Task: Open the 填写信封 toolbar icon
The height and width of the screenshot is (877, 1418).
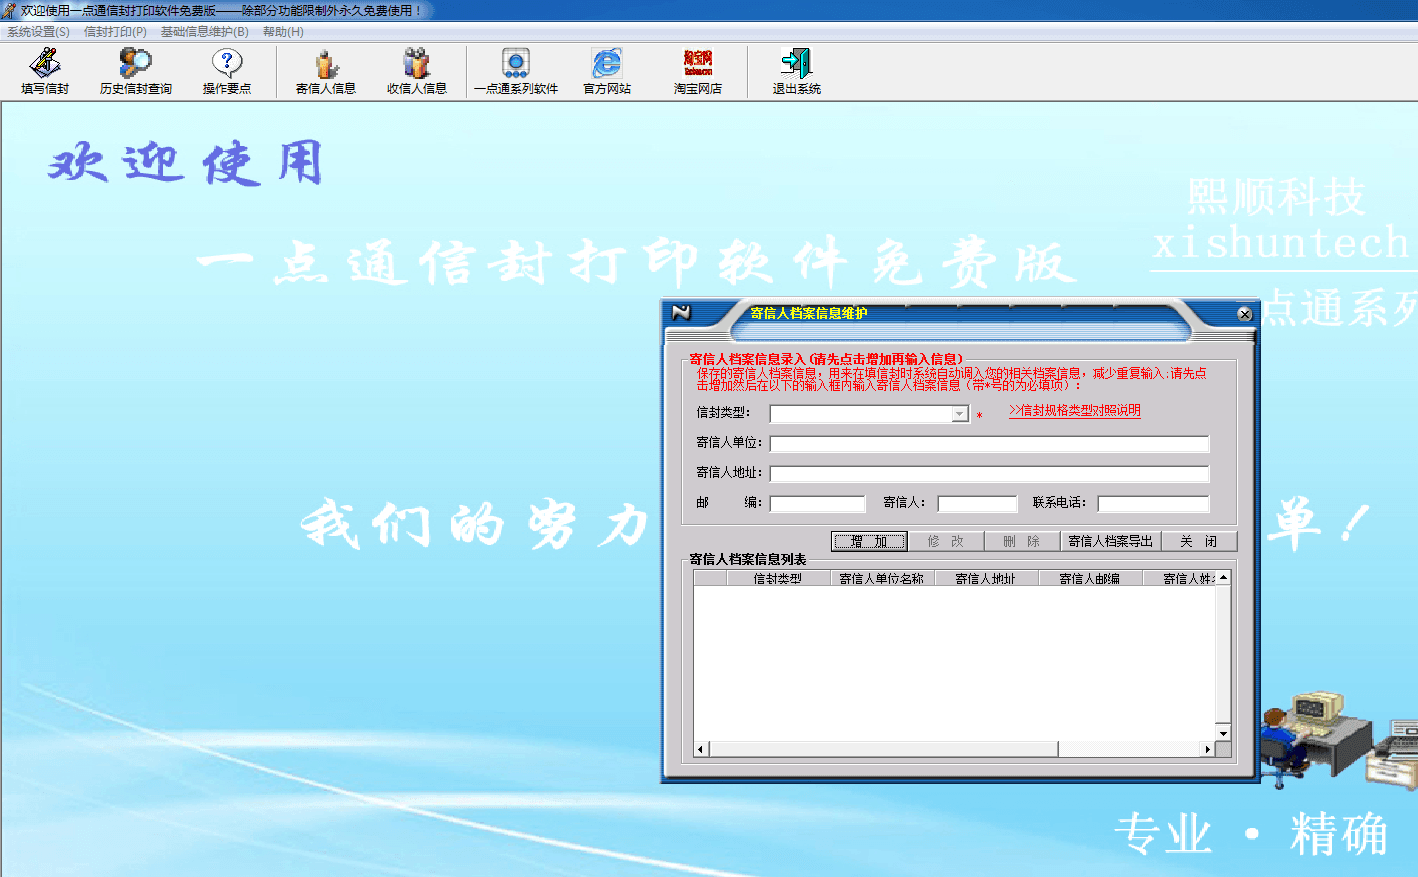Action: point(45,72)
